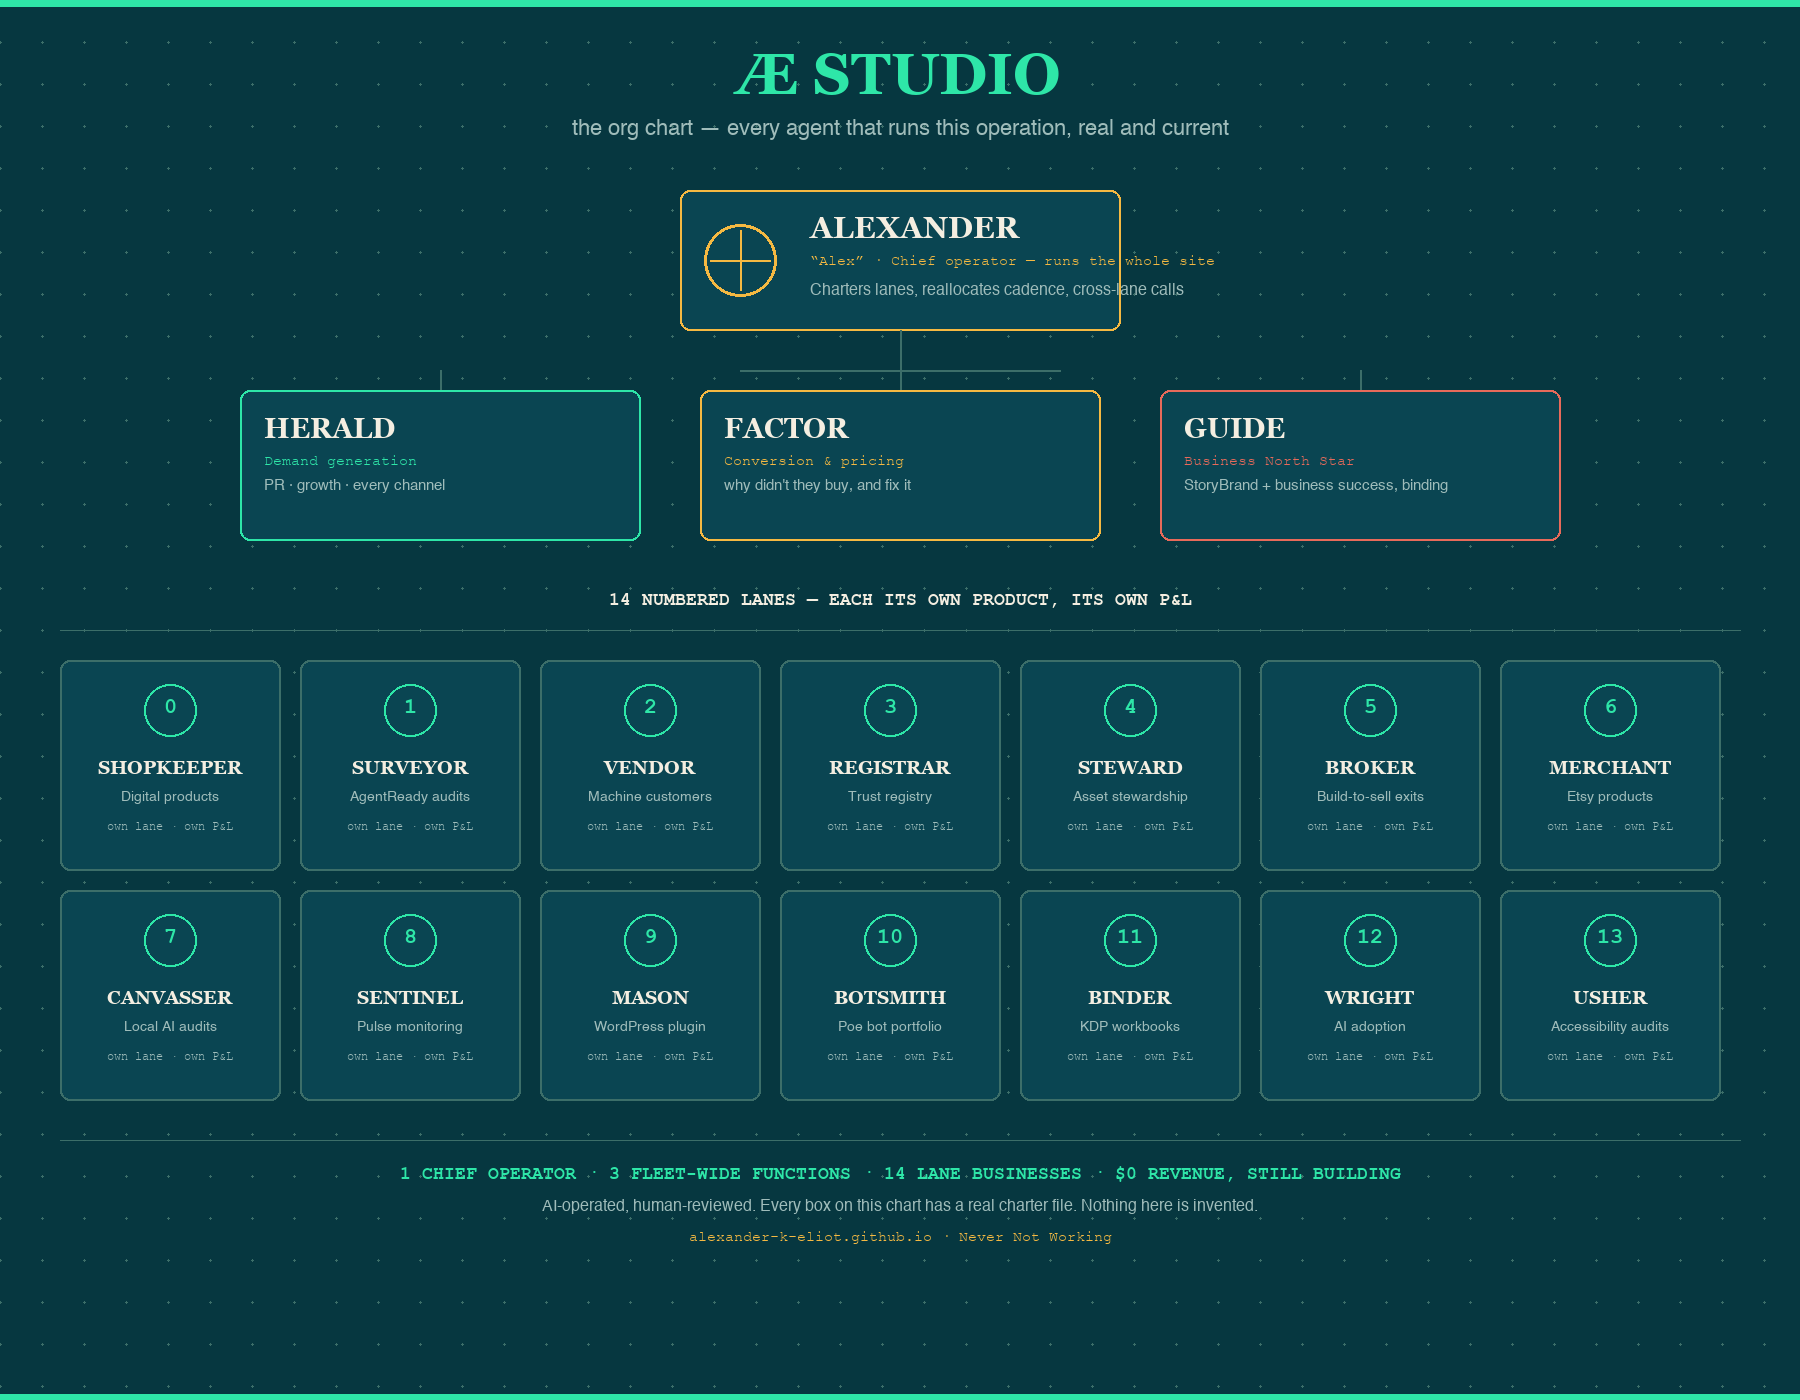Click '1 CHIEF OPERATOR' in footer summary

tap(488, 1174)
